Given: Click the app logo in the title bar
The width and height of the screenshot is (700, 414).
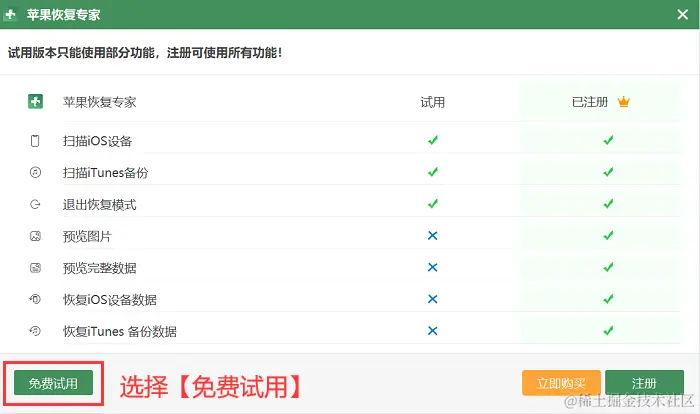Looking at the screenshot, I should click(10, 15).
